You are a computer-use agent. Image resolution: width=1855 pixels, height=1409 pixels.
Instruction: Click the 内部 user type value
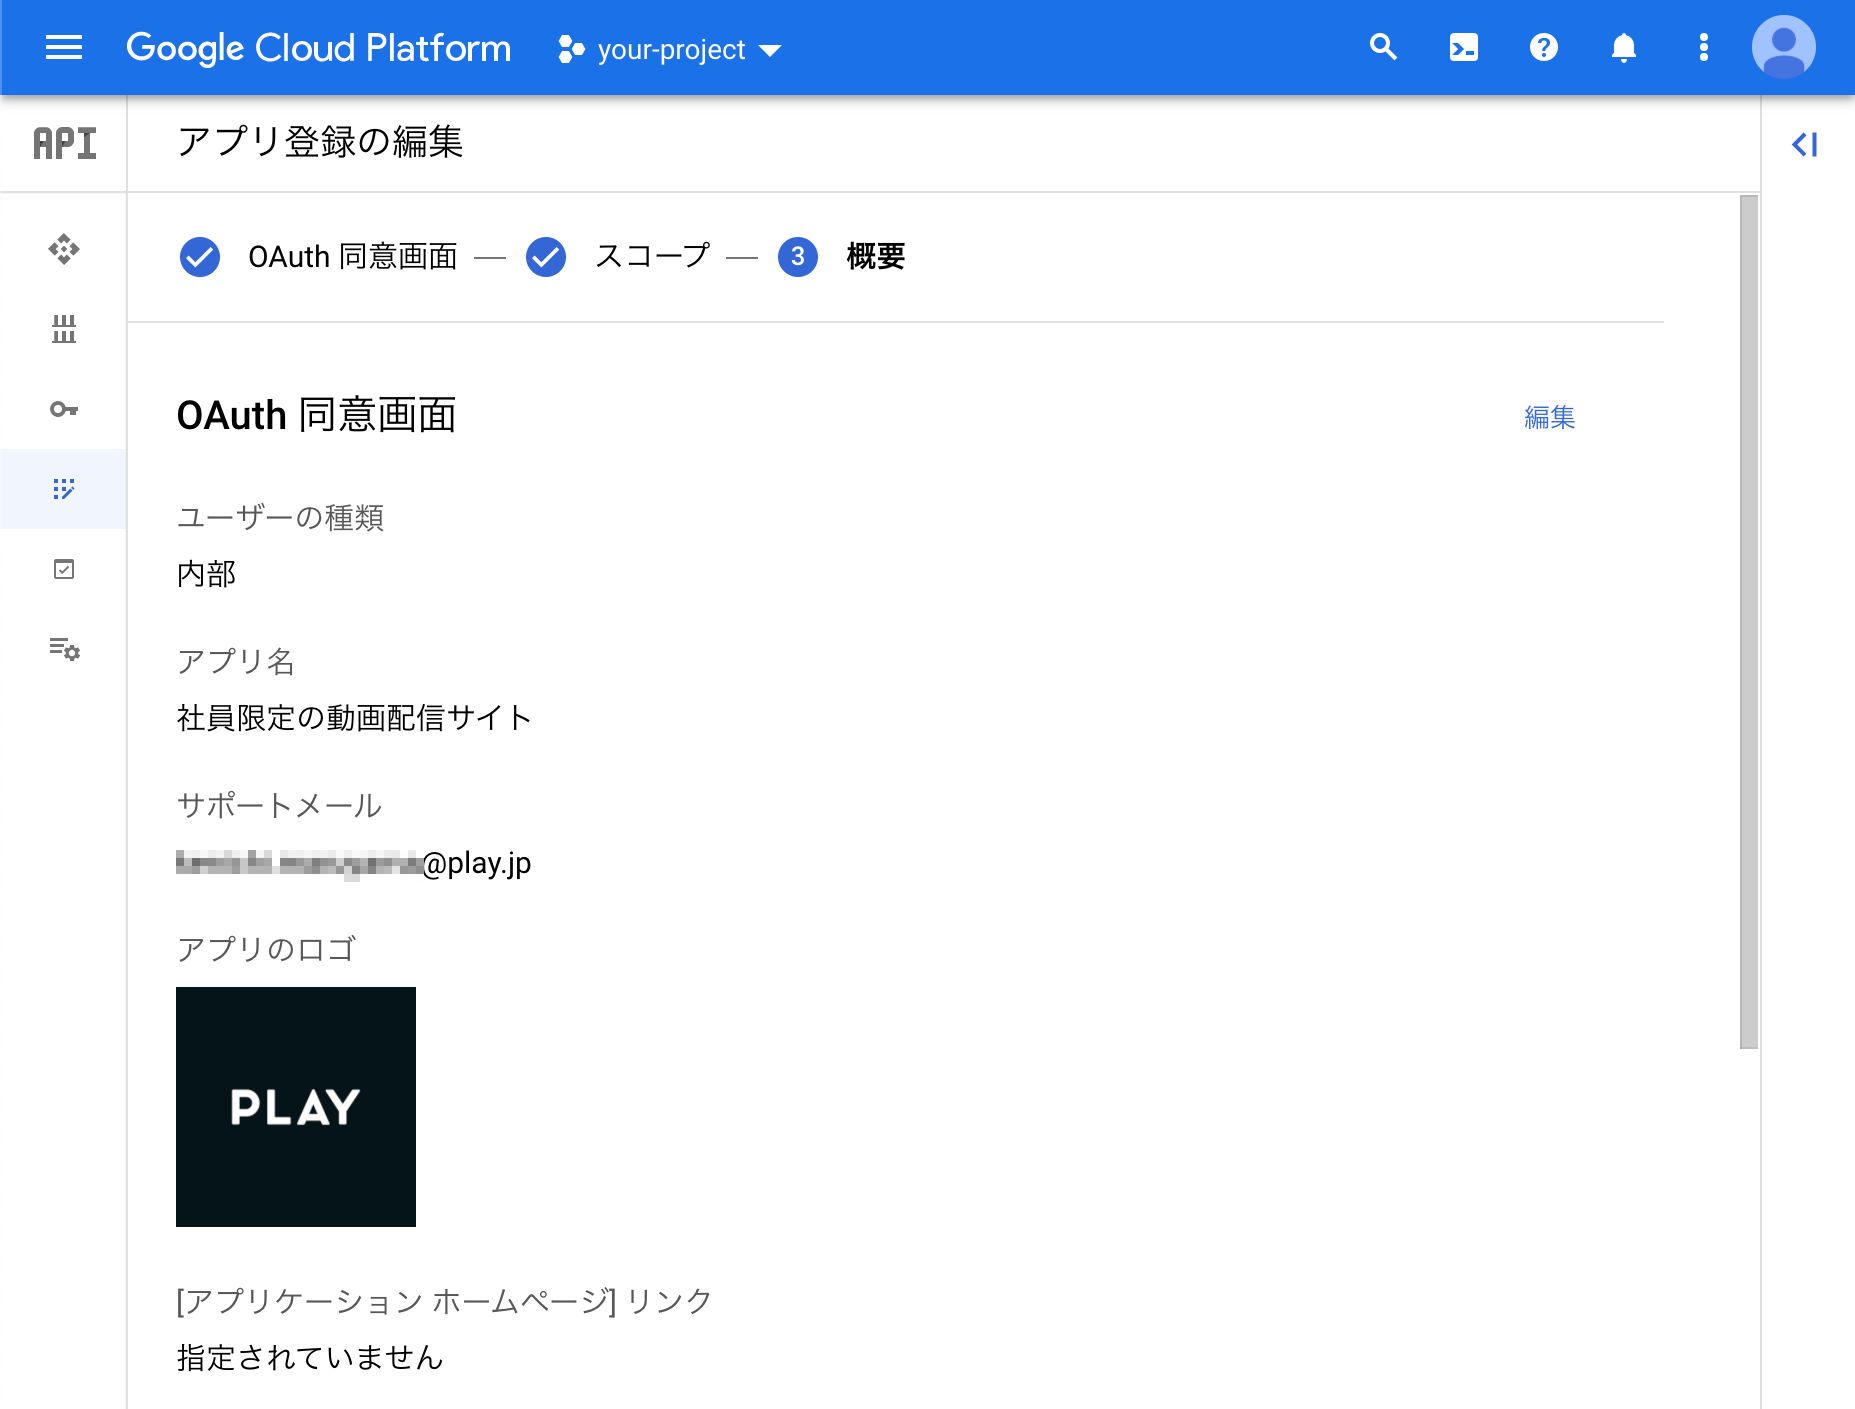[x=206, y=574]
